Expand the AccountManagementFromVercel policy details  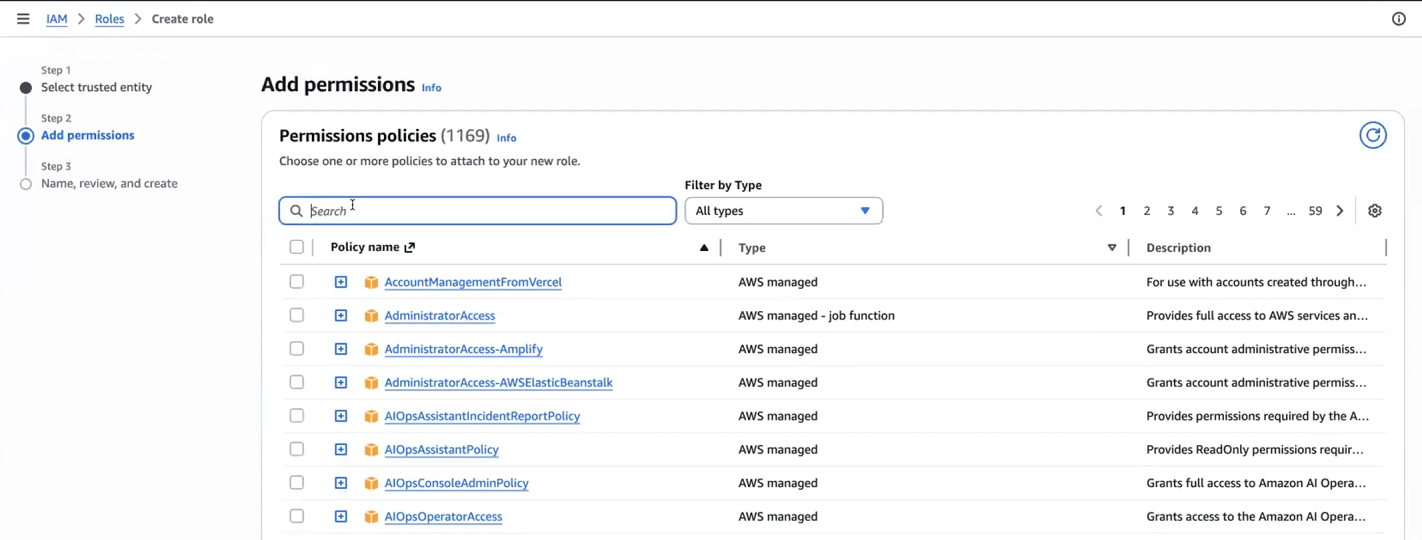(341, 282)
